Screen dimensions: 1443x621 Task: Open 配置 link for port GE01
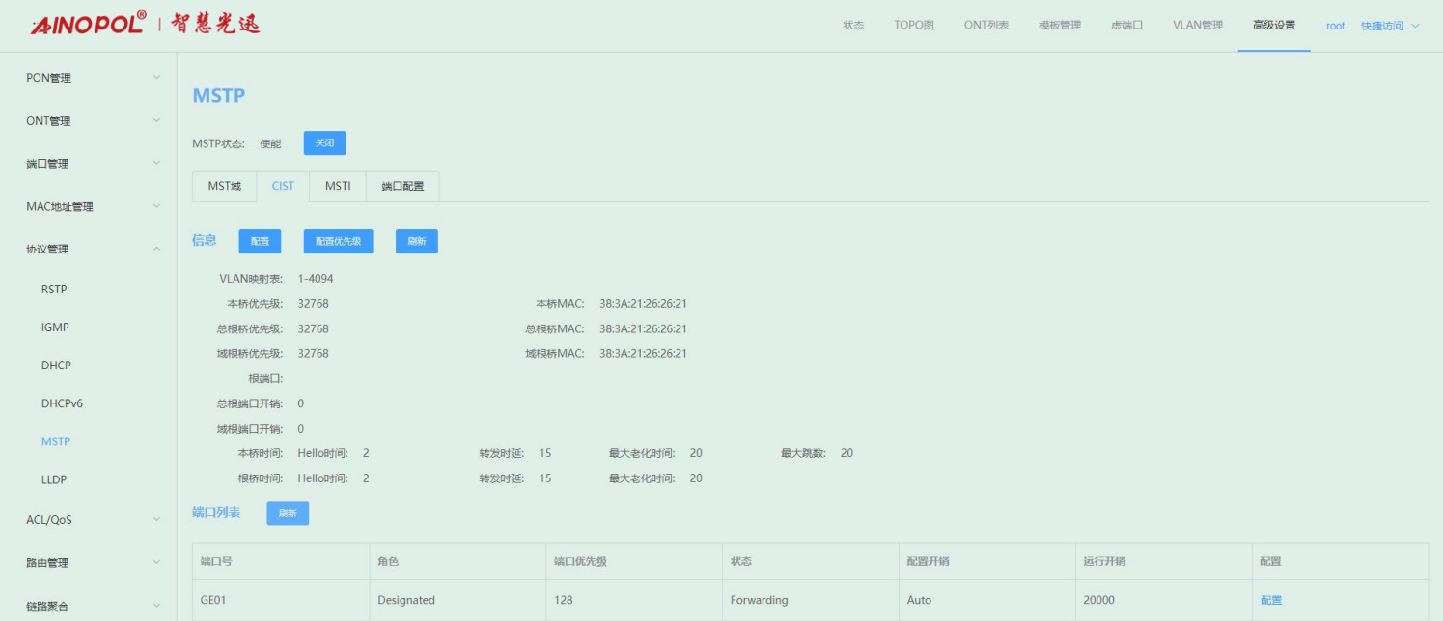click(1271, 600)
